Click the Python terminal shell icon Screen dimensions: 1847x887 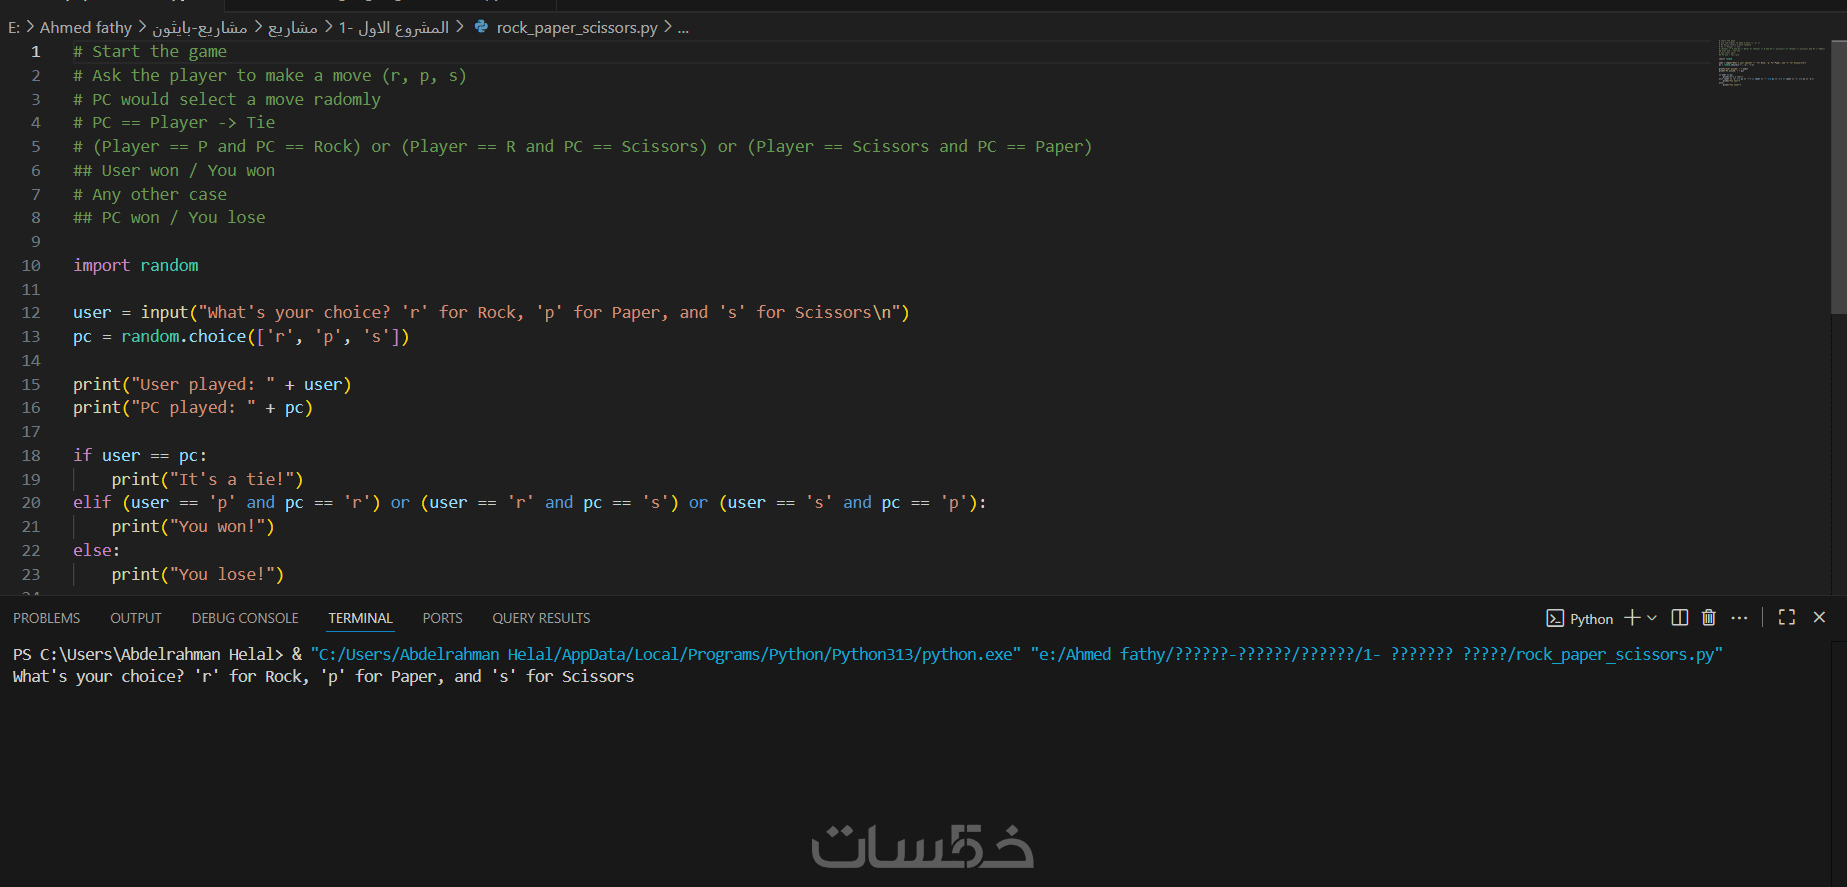tap(1555, 619)
